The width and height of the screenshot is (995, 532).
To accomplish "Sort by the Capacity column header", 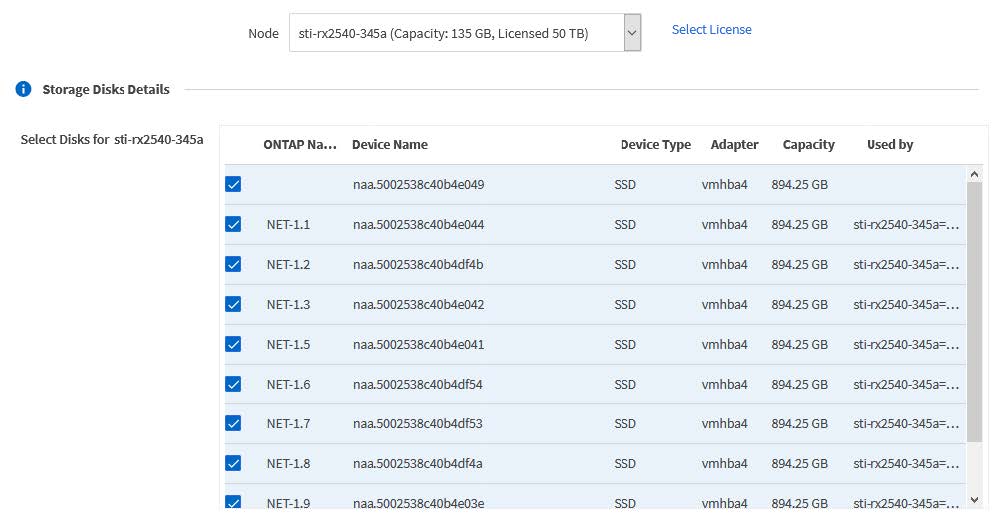I will [808, 145].
